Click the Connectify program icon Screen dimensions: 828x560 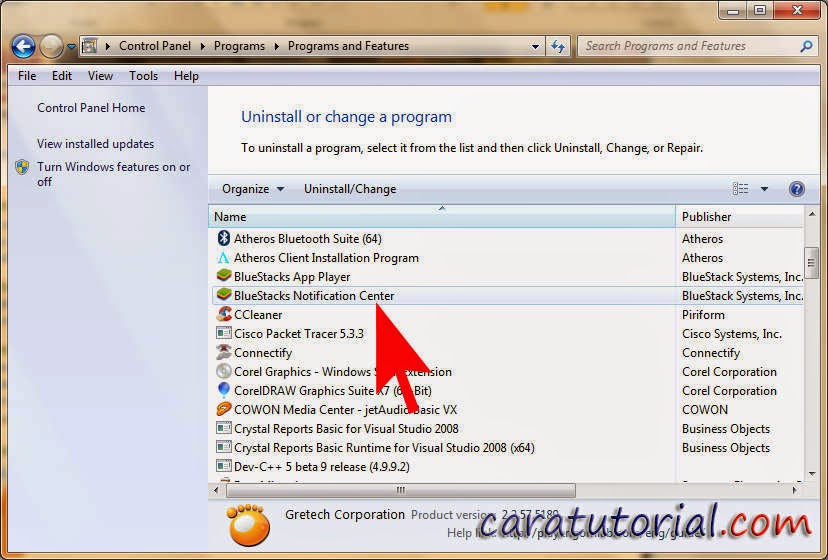coord(224,352)
